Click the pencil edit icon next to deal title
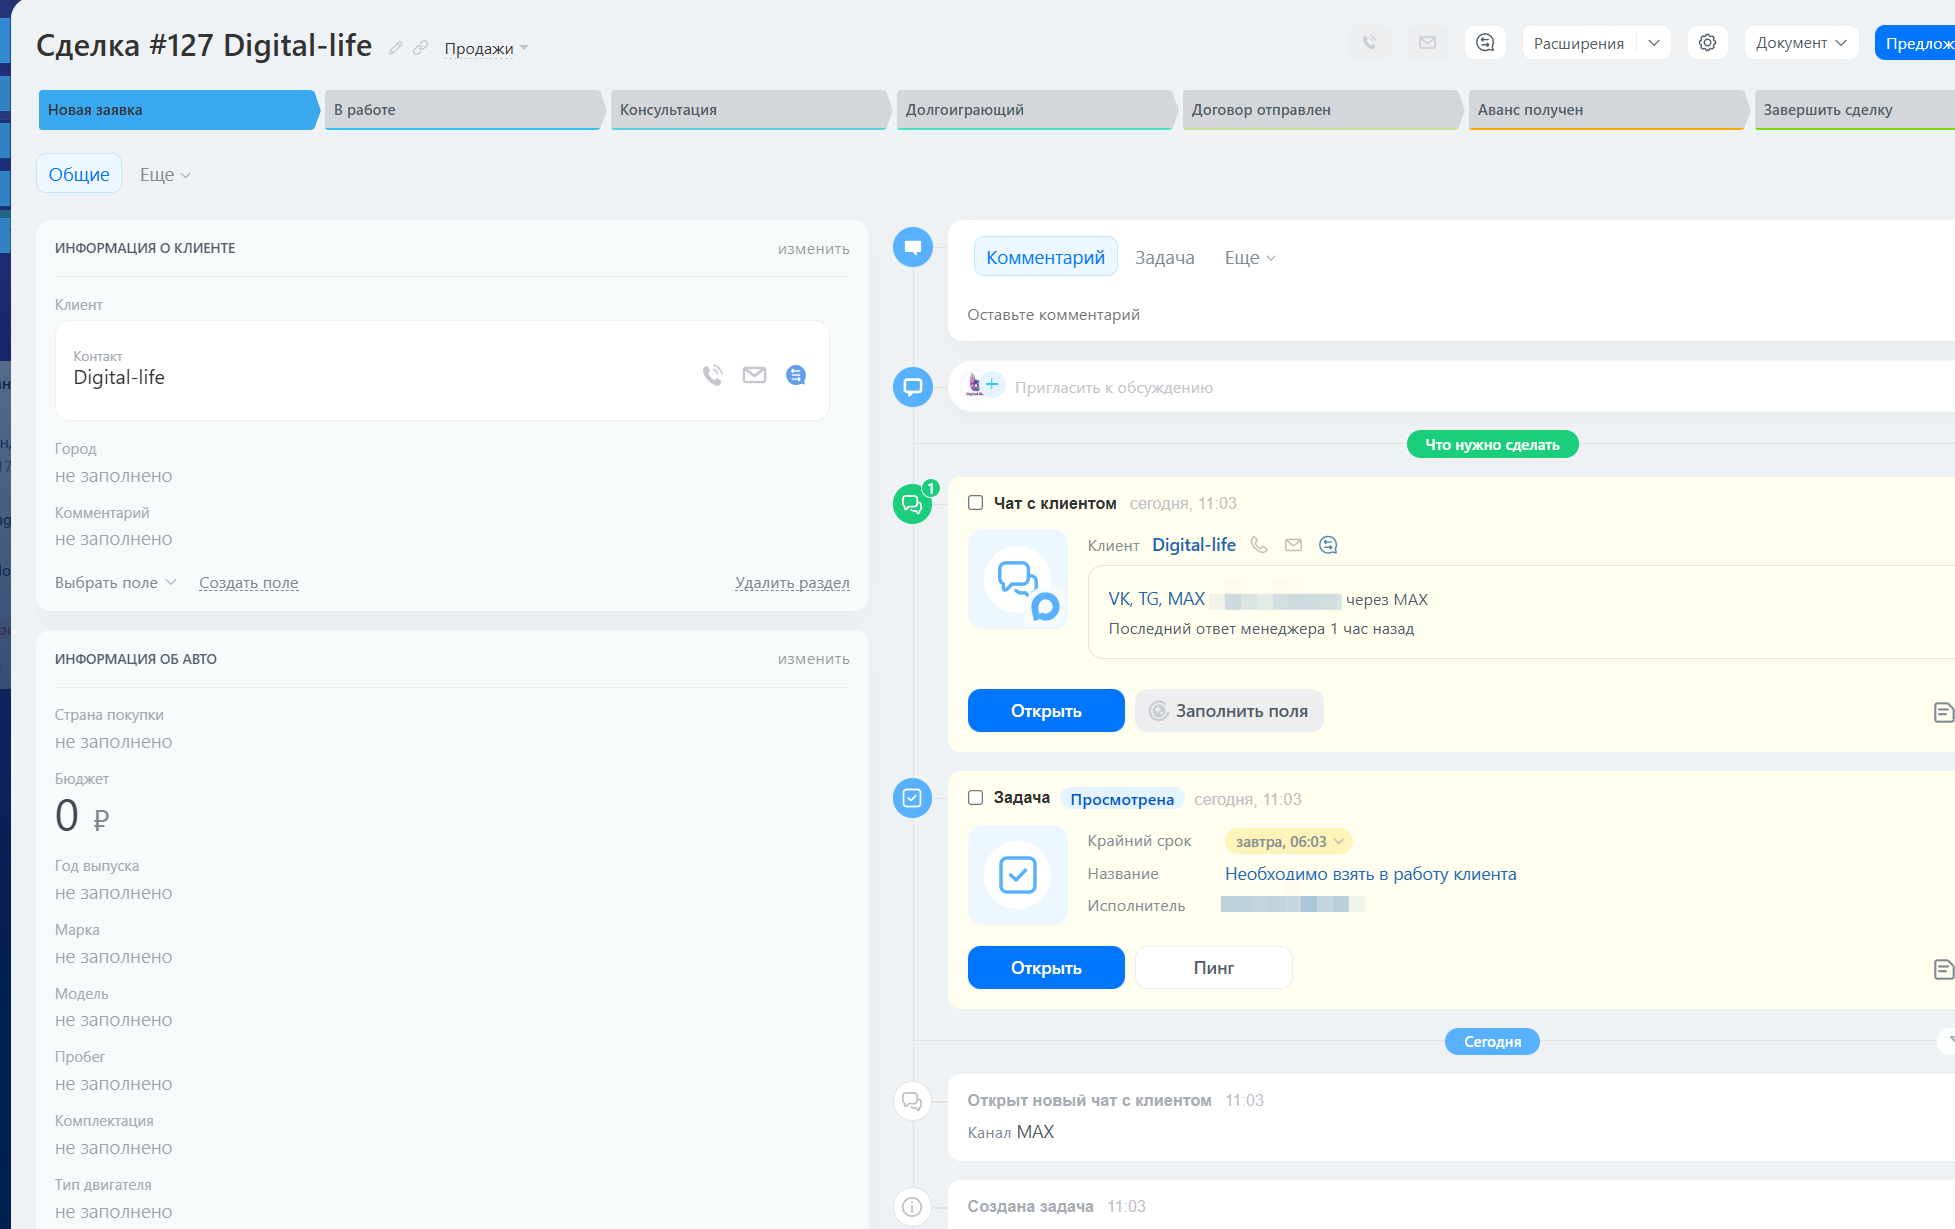Image resolution: width=1955 pixels, height=1229 pixels. tap(396, 48)
